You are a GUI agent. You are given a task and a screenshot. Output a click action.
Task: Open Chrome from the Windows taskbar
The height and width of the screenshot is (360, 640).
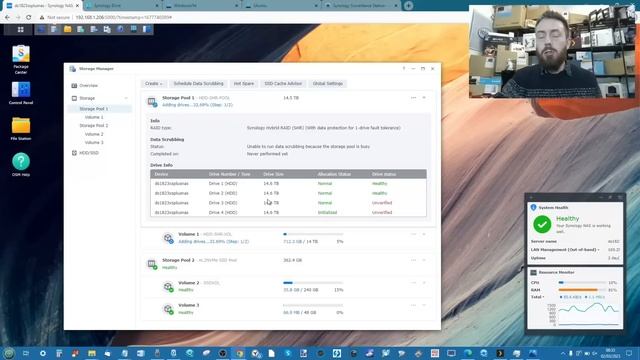239,353
